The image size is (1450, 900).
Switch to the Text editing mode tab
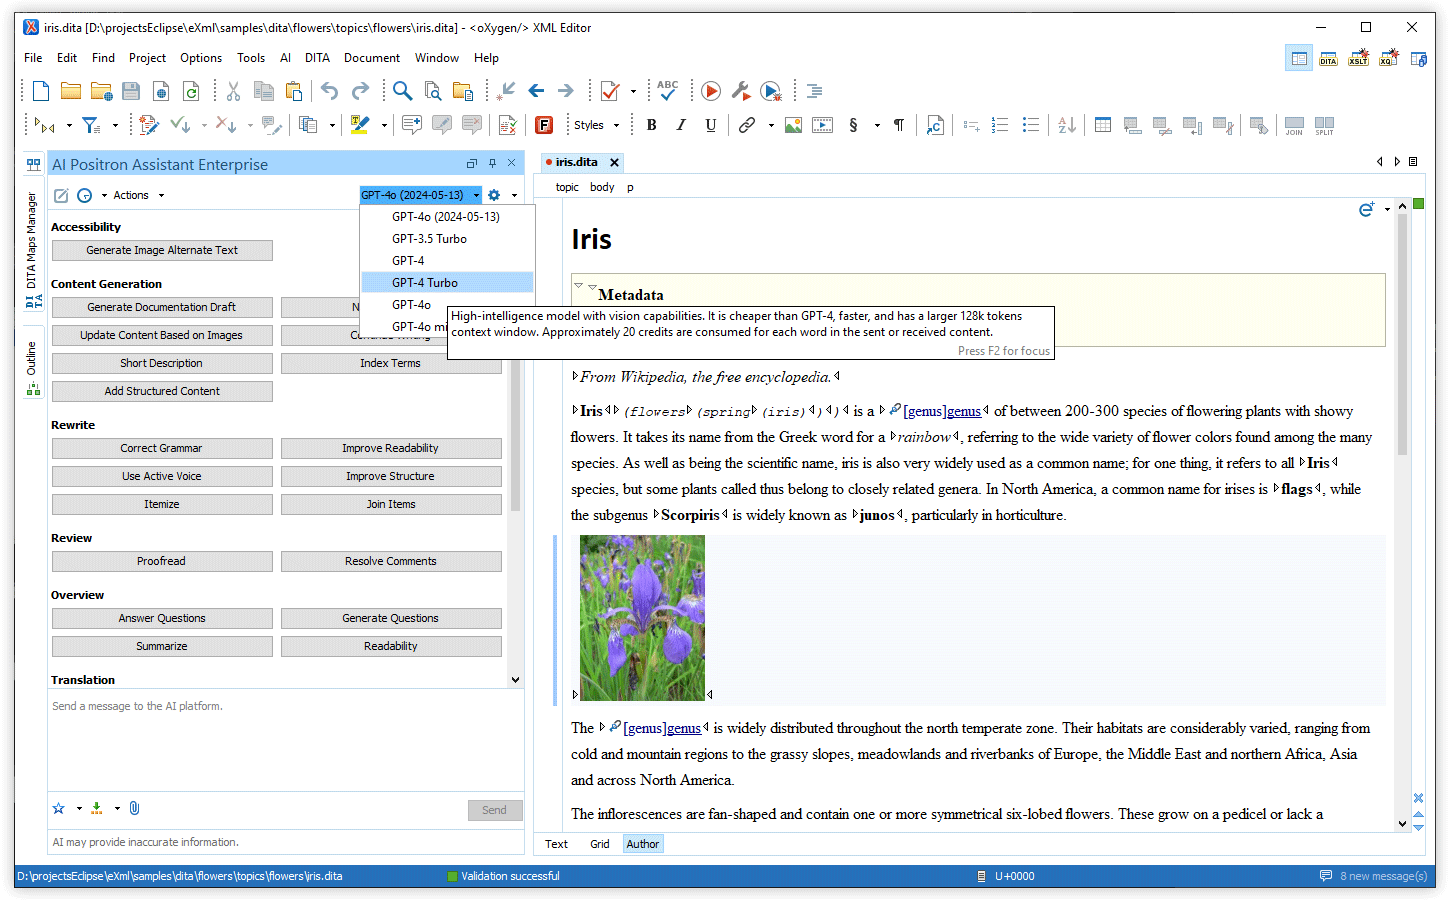(x=556, y=844)
